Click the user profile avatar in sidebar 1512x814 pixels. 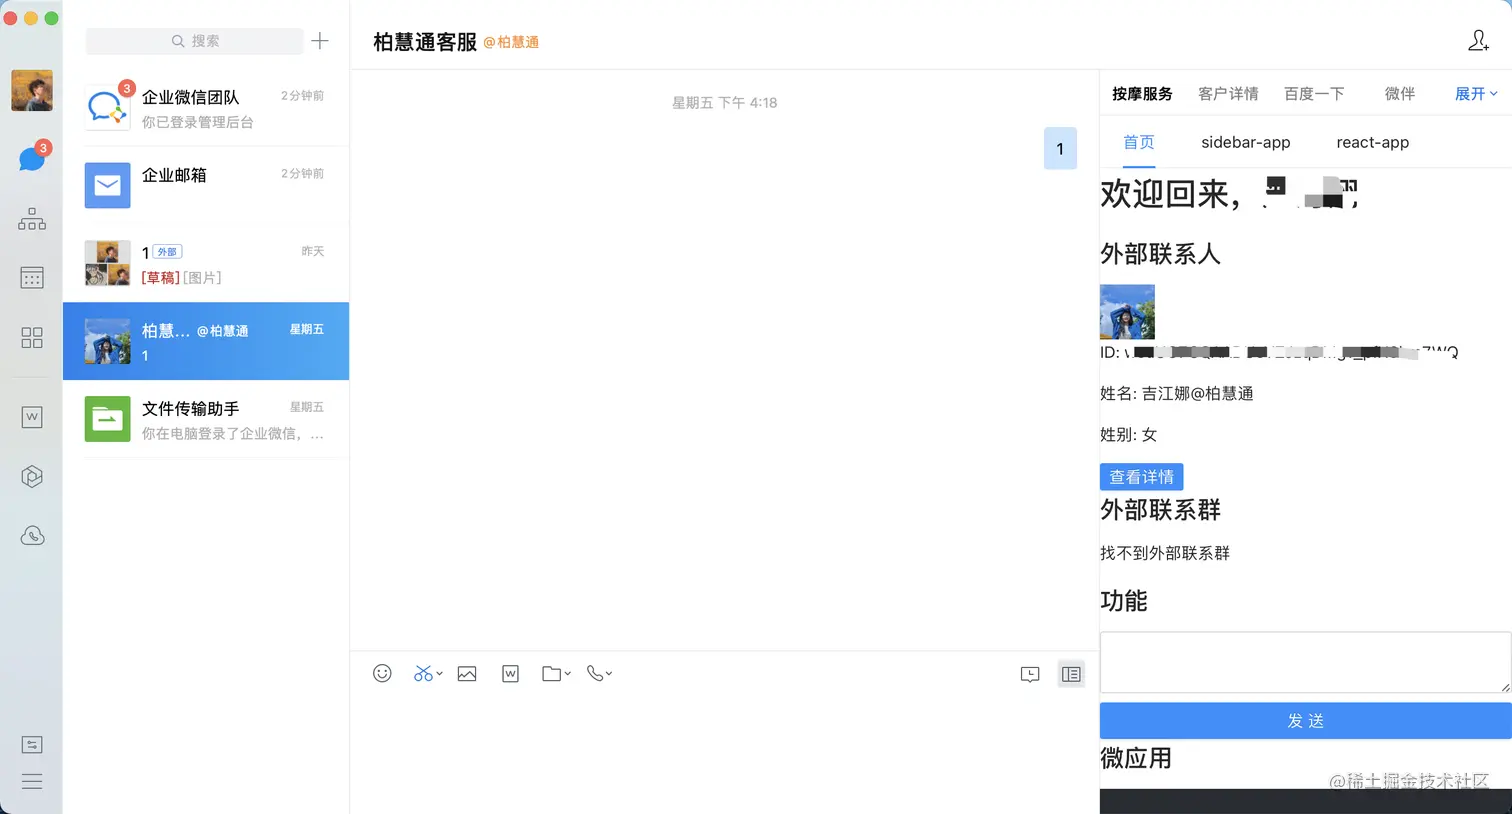[32, 91]
